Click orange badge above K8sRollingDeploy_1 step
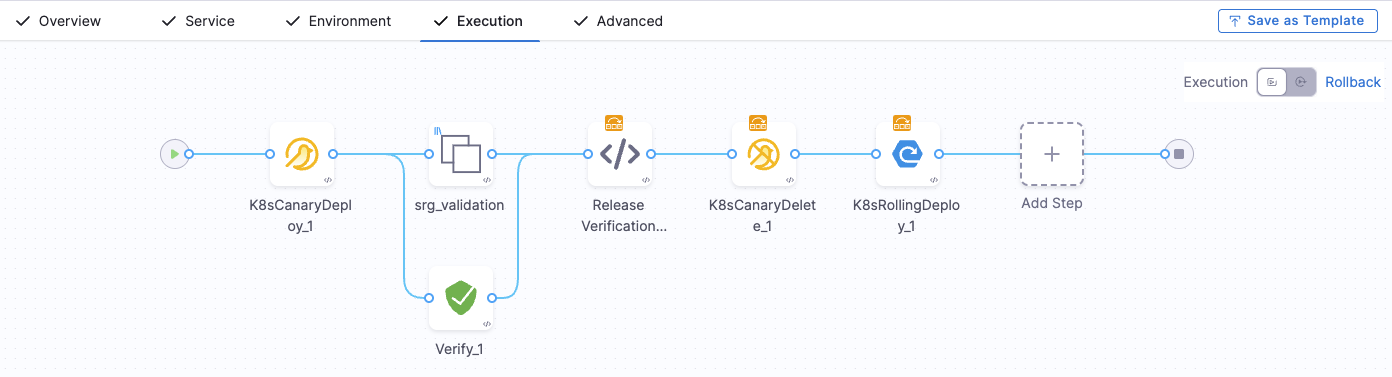This screenshot has height=377, width=1392. tap(902, 123)
